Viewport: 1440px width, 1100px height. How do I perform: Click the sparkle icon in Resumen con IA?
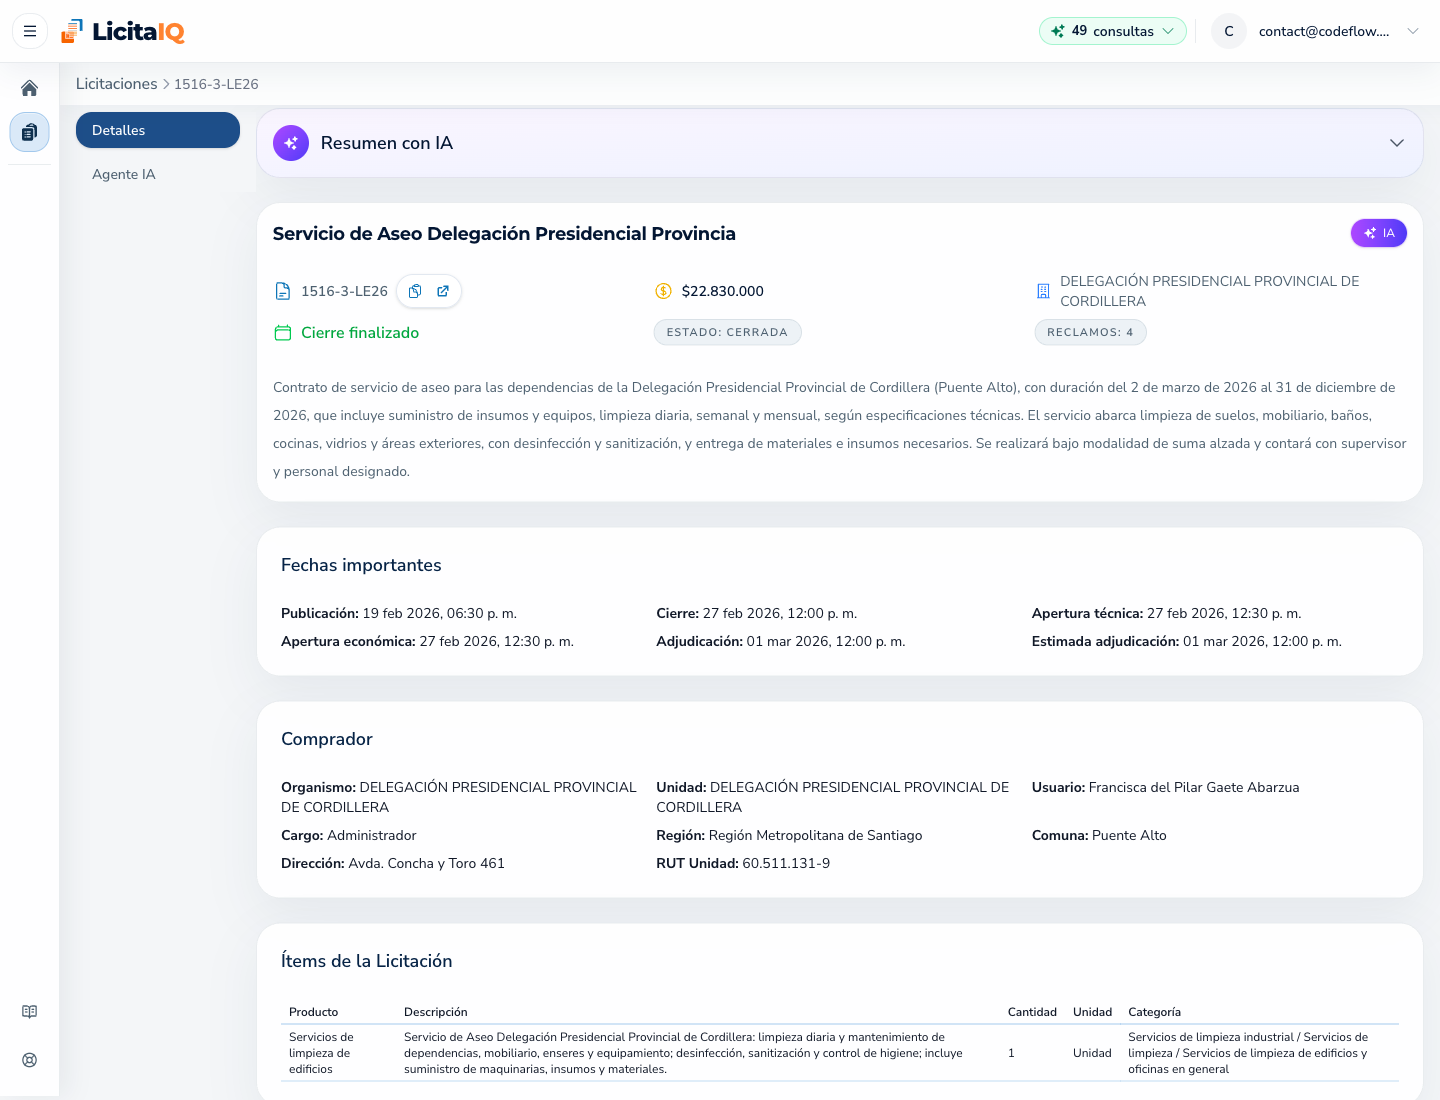291,143
